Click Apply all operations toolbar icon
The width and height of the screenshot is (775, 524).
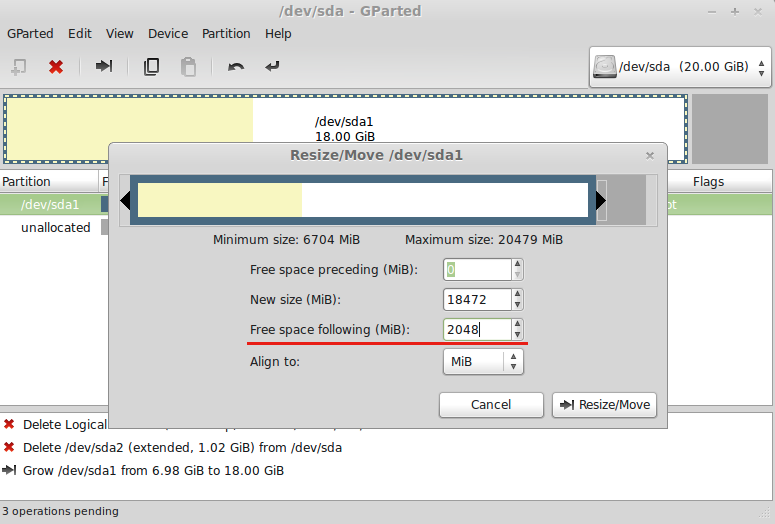pyautogui.click(x=272, y=67)
